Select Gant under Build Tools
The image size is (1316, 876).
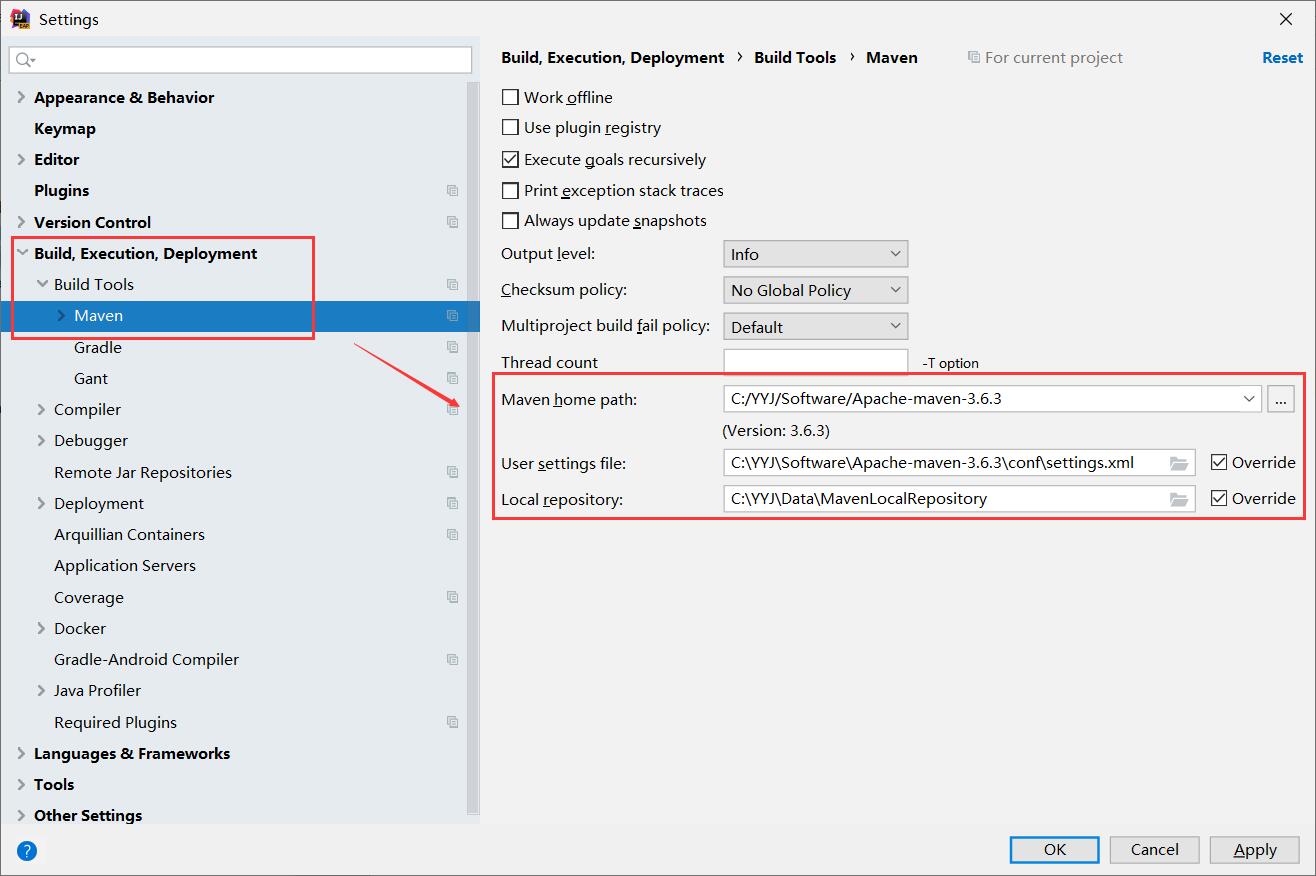pos(91,378)
